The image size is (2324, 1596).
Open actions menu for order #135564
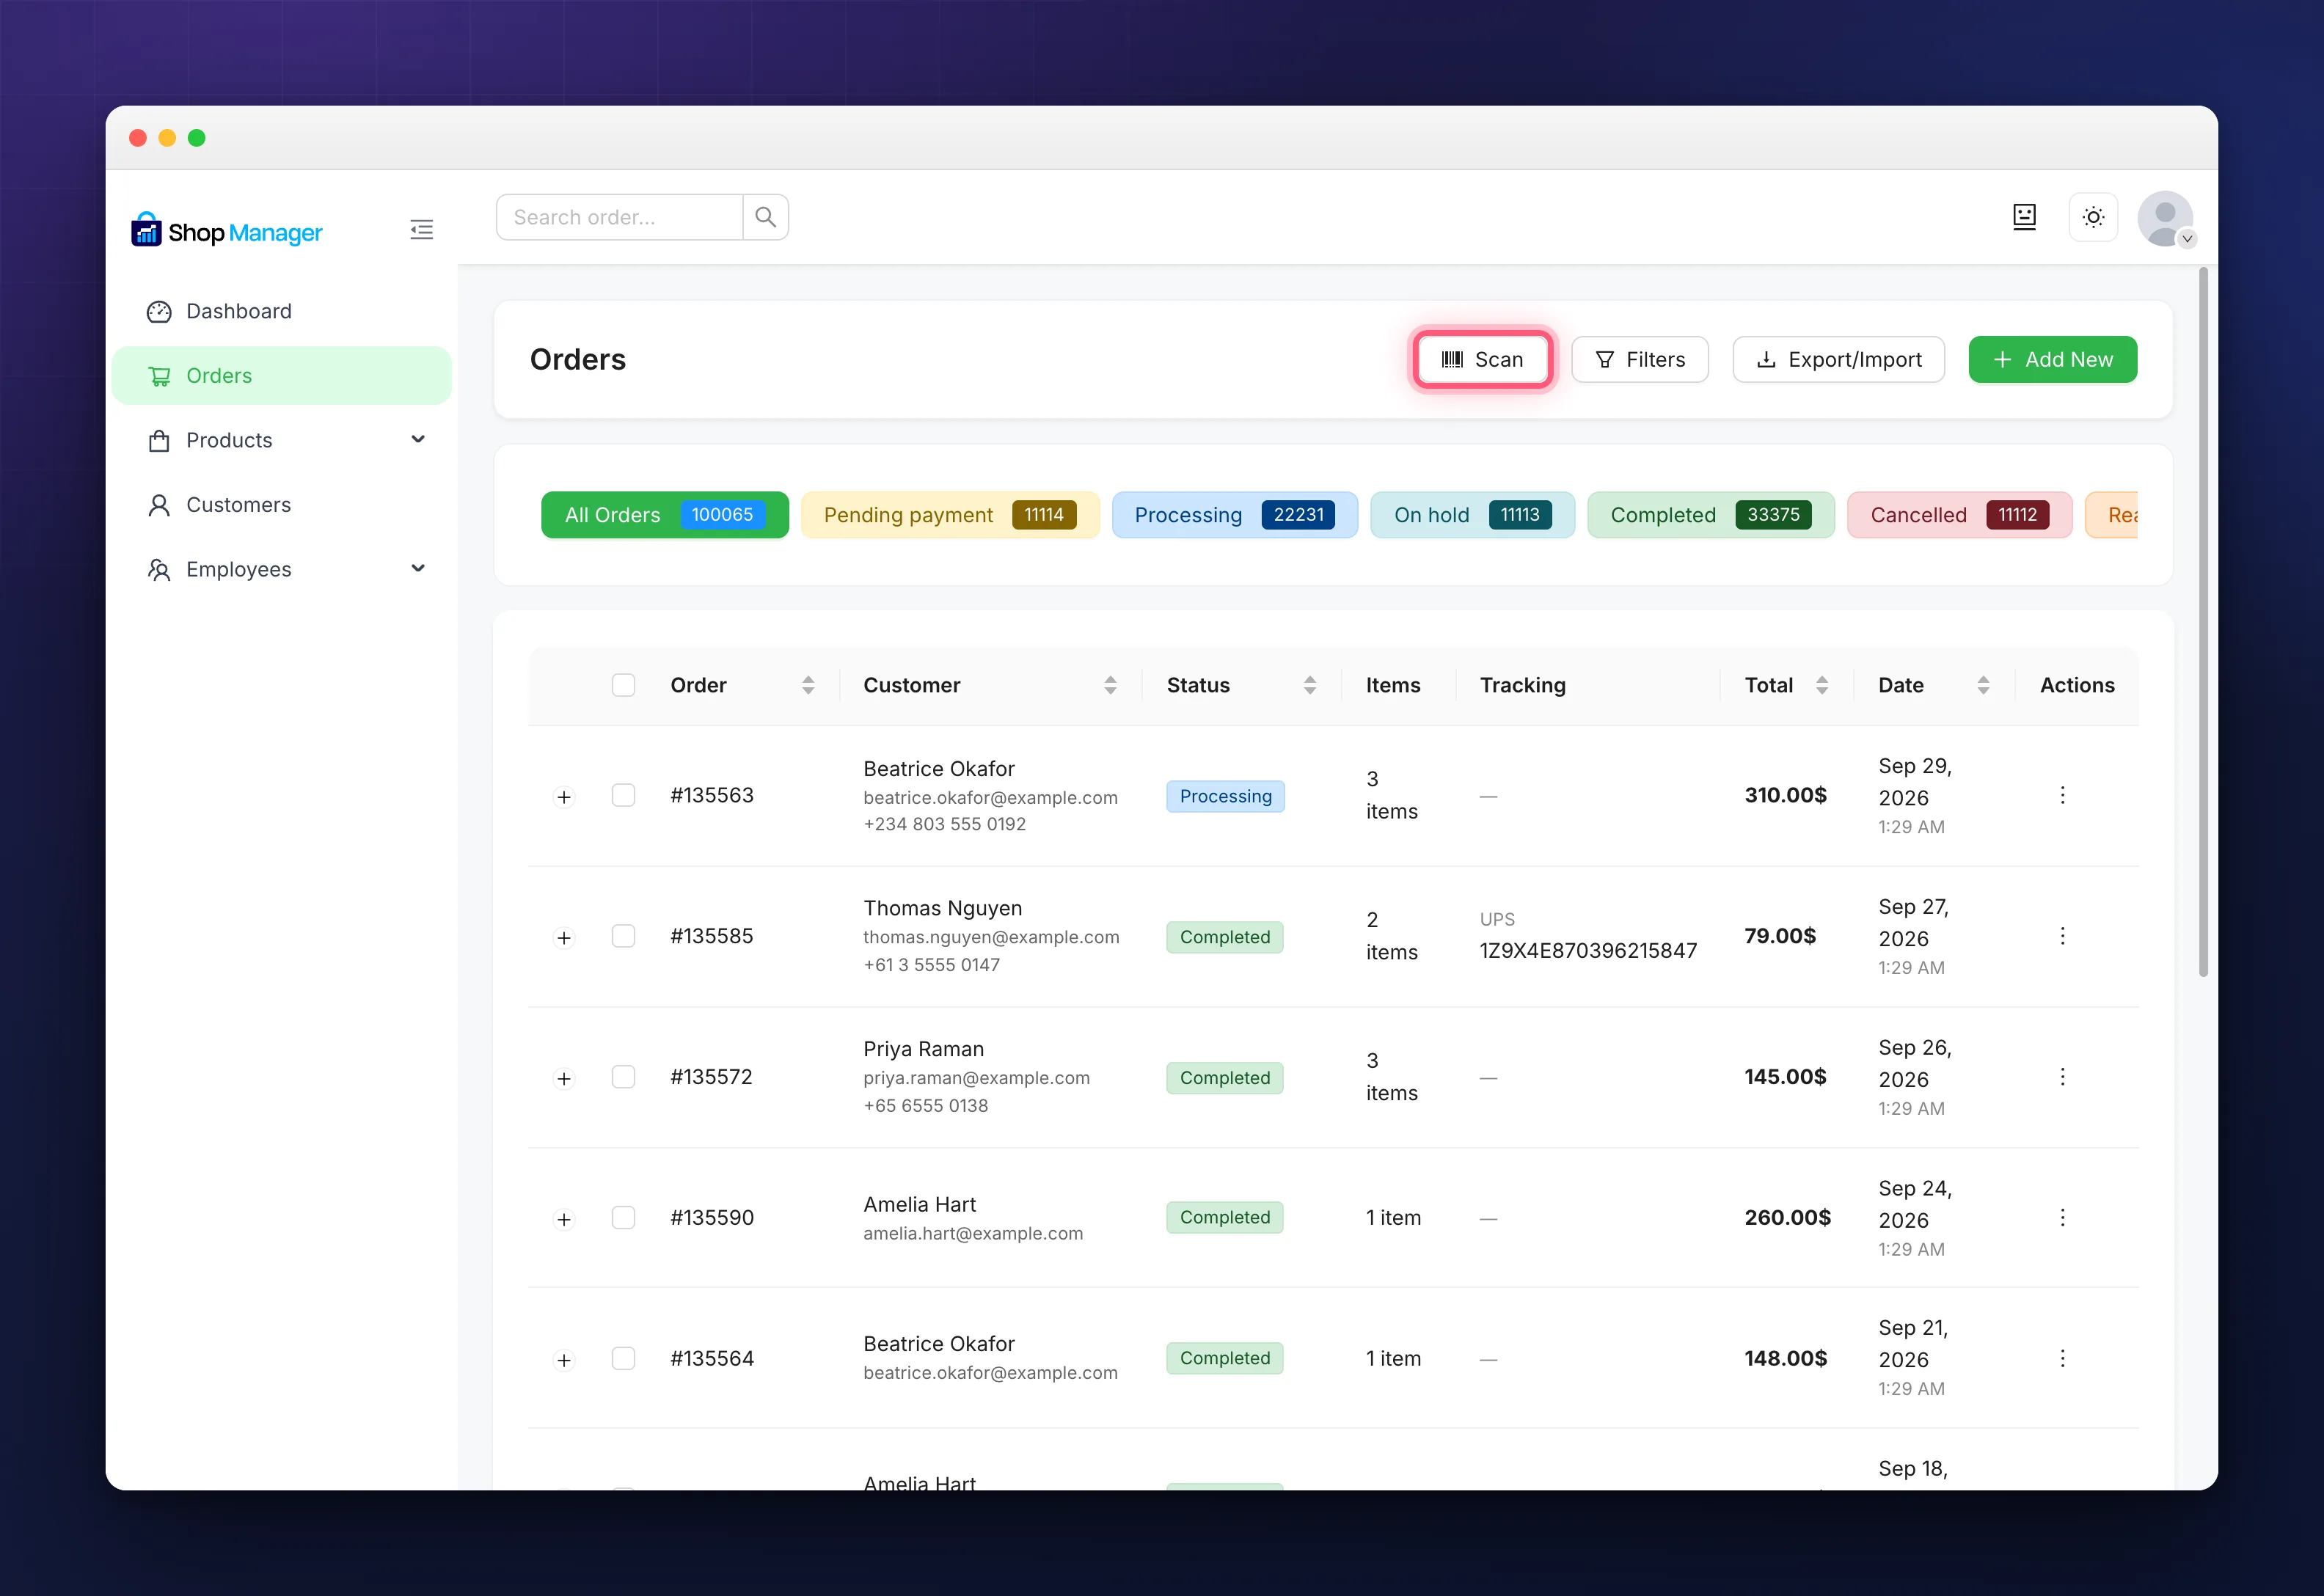(x=2062, y=1358)
